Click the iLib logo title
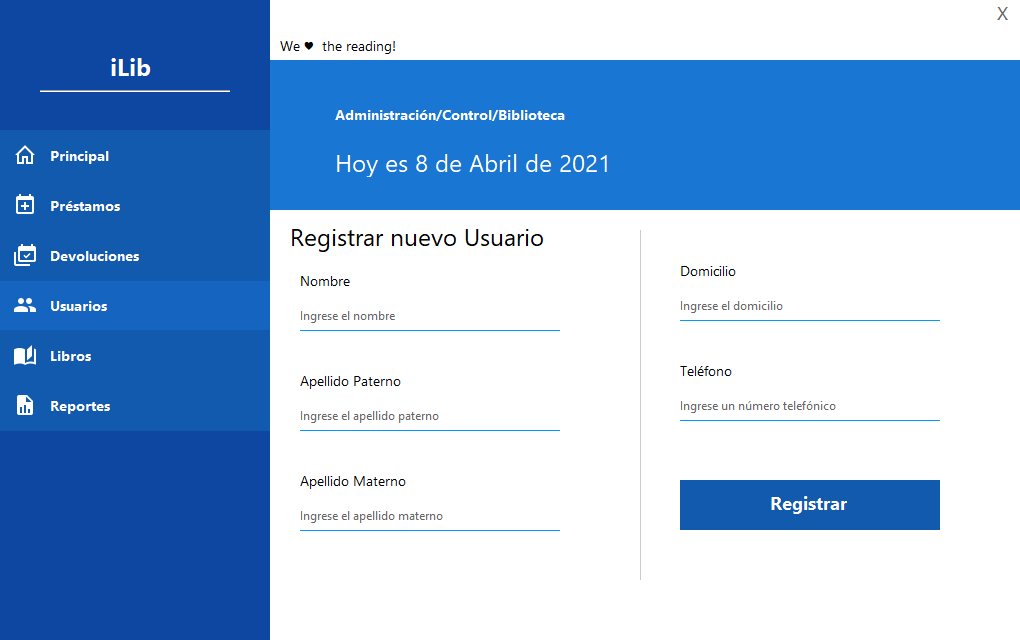Screen dimensions: 1020x640 [x=131, y=68]
